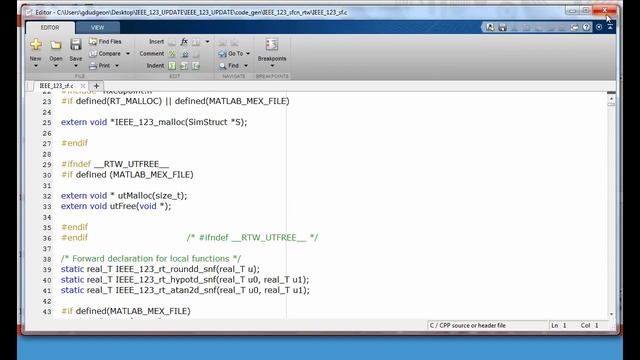
Task: Click the insert section icon left of fx
Action: [x=172, y=42]
